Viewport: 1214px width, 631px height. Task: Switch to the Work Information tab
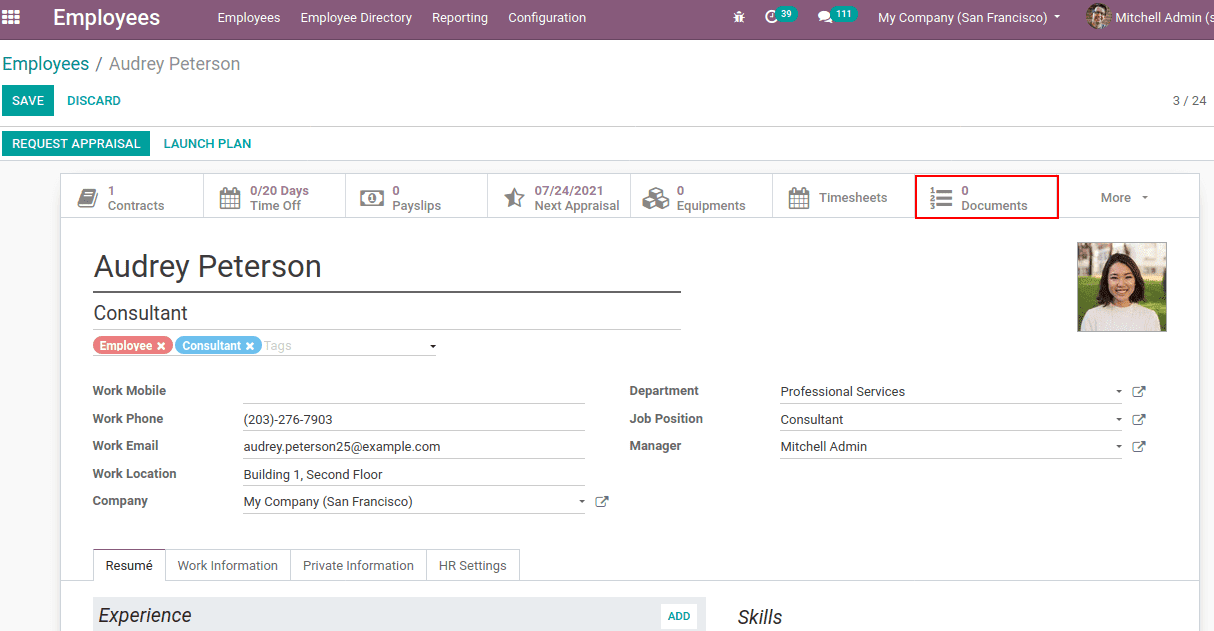click(228, 566)
